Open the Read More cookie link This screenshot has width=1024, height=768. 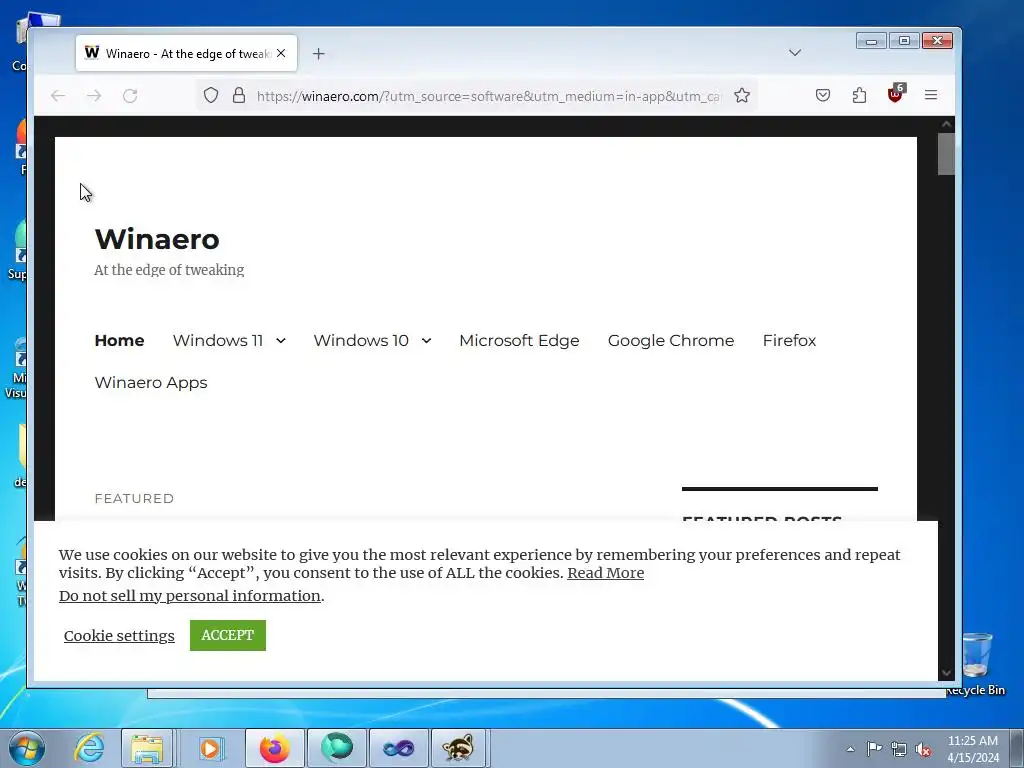click(605, 573)
